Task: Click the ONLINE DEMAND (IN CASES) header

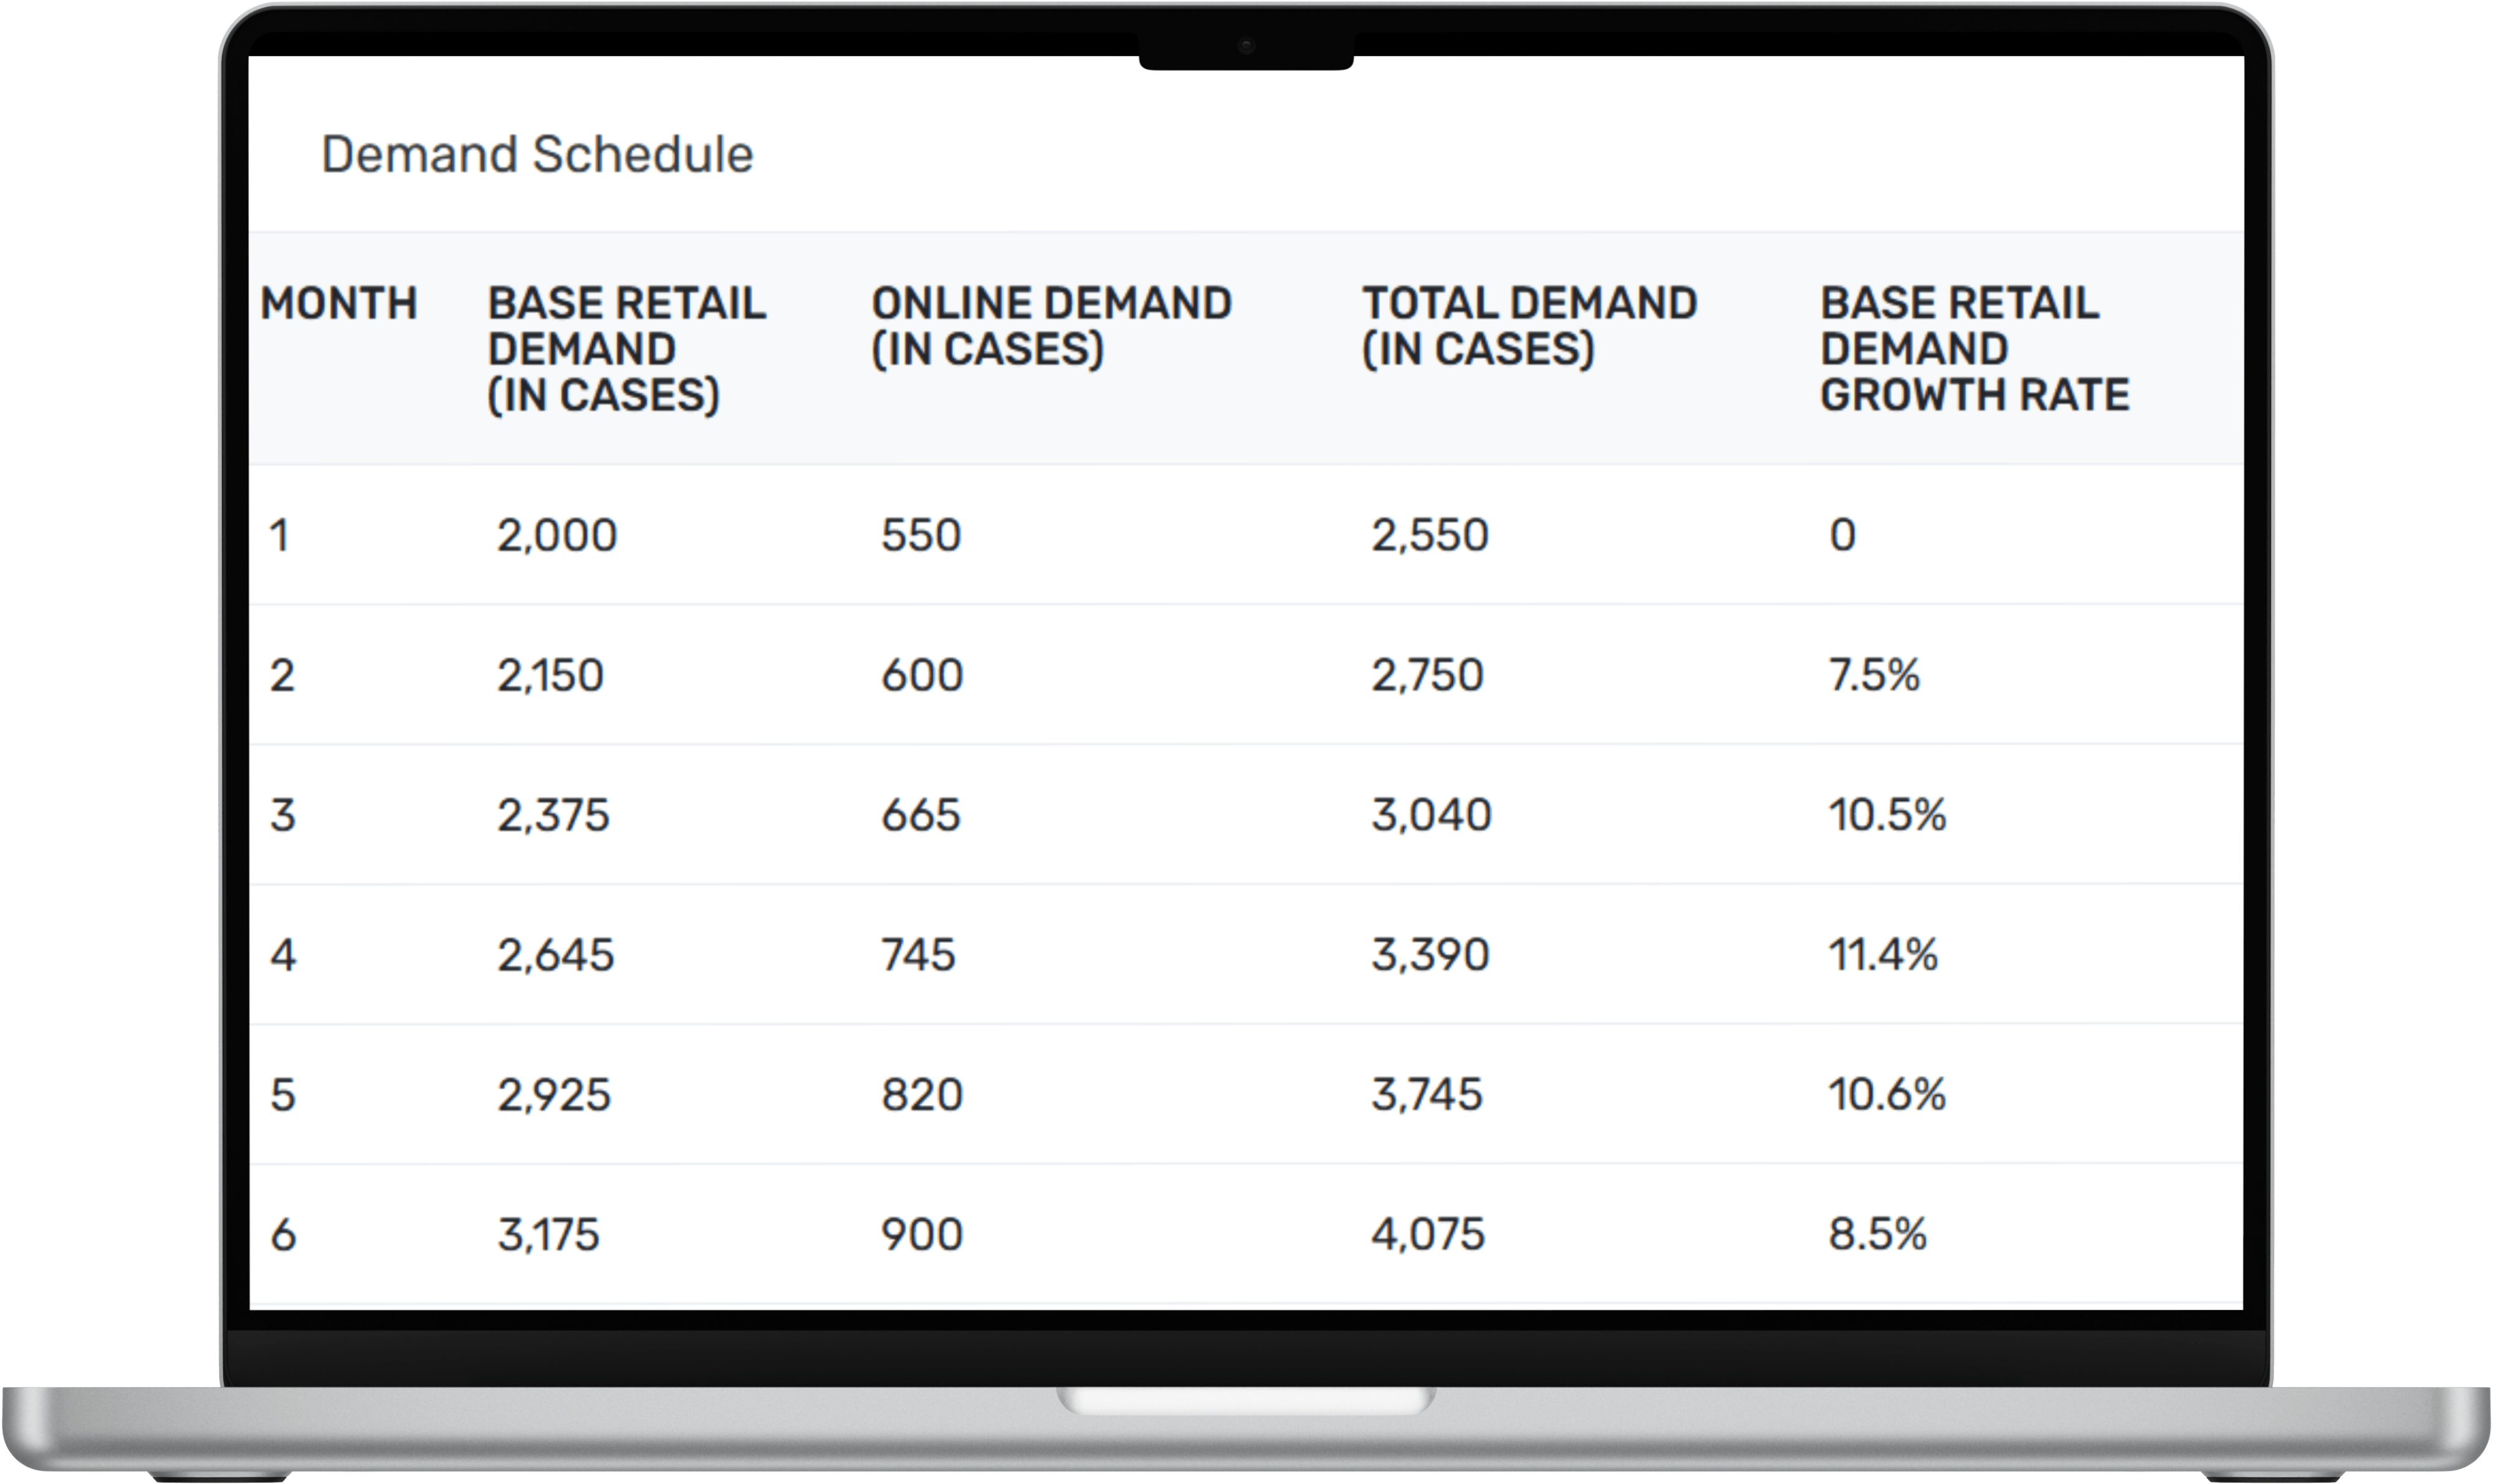Action: click(1051, 326)
